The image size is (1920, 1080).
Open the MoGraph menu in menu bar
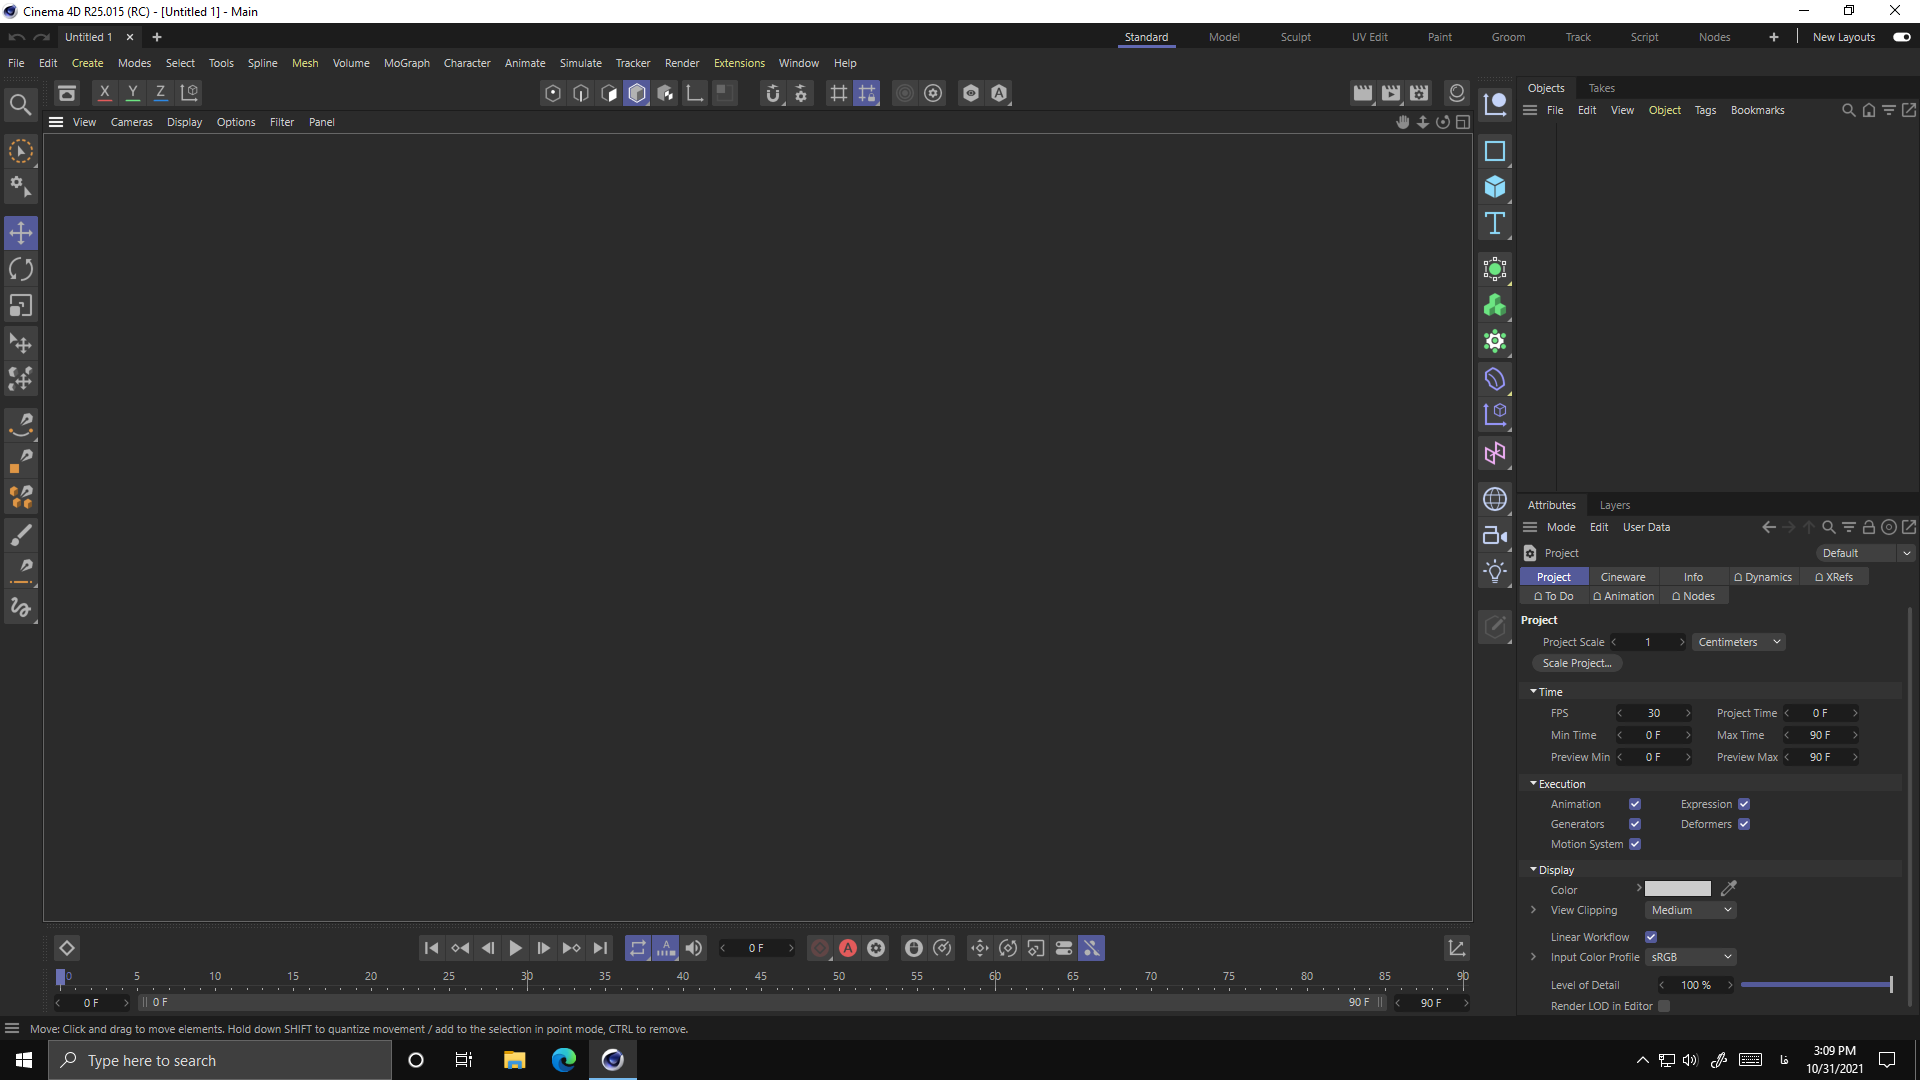click(x=405, y=62)
